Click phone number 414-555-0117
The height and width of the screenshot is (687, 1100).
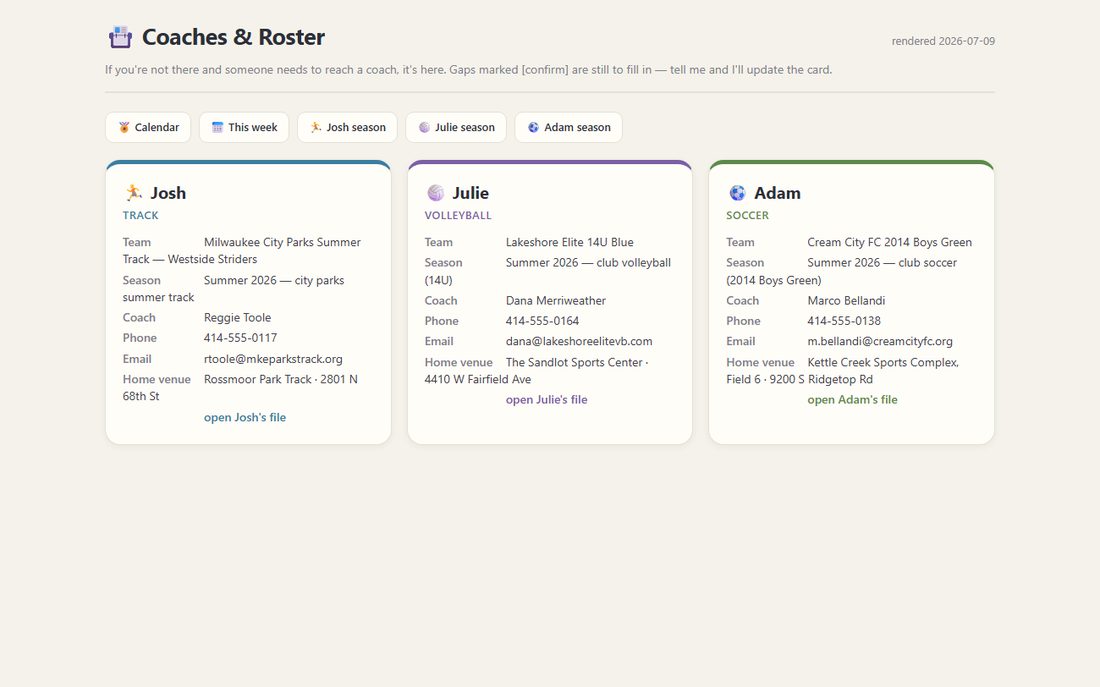click(x=240, y=338)
